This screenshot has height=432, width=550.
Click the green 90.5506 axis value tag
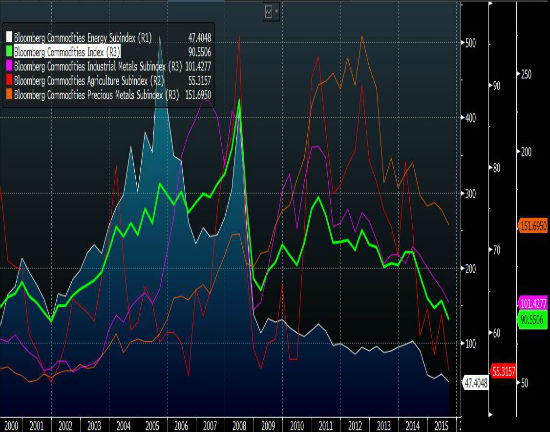point(533,319)
